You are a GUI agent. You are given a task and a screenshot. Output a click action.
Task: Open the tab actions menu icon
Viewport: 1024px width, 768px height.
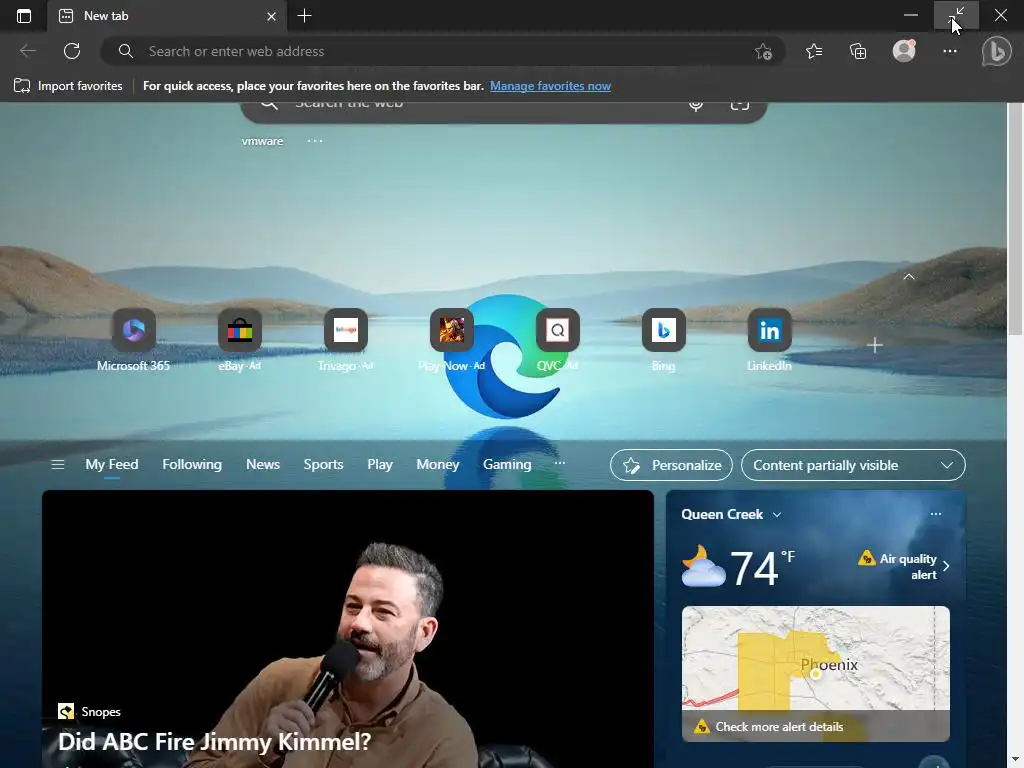click(x=24, y=16)
